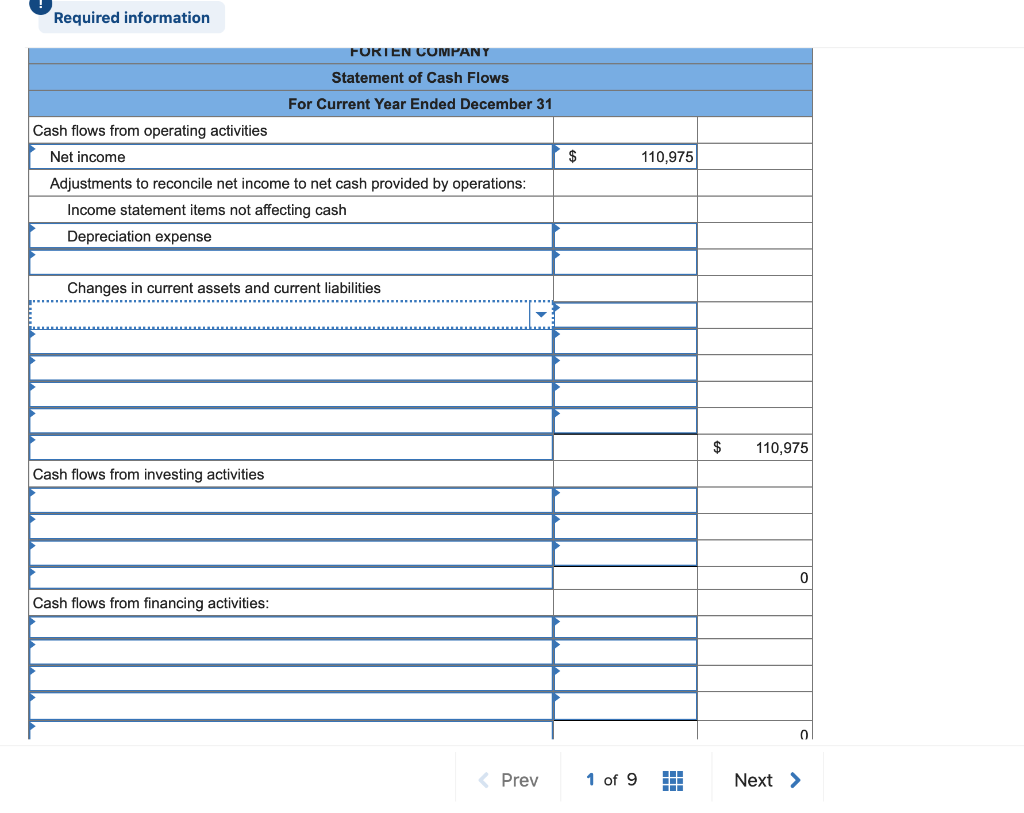
Task: Open the question grid navigator icon
Action: (672, 780)
